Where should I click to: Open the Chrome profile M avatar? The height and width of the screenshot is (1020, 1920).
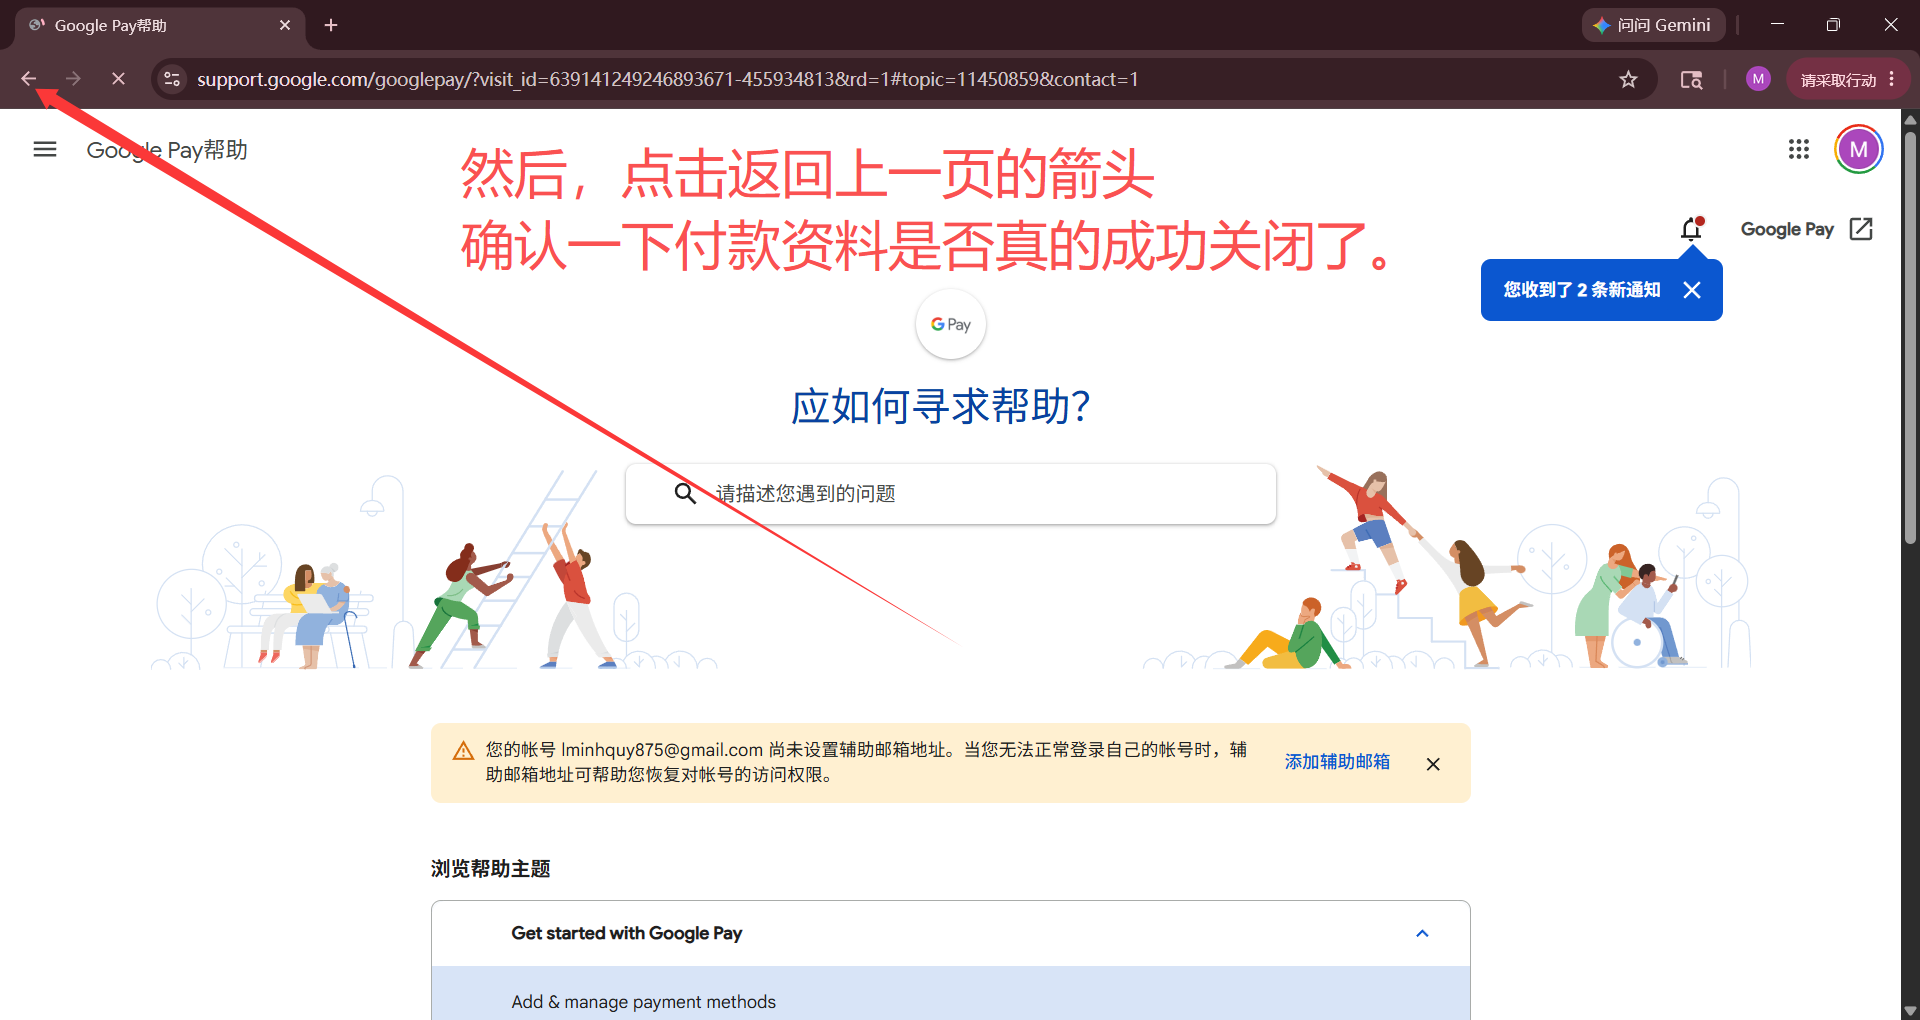1758,79
